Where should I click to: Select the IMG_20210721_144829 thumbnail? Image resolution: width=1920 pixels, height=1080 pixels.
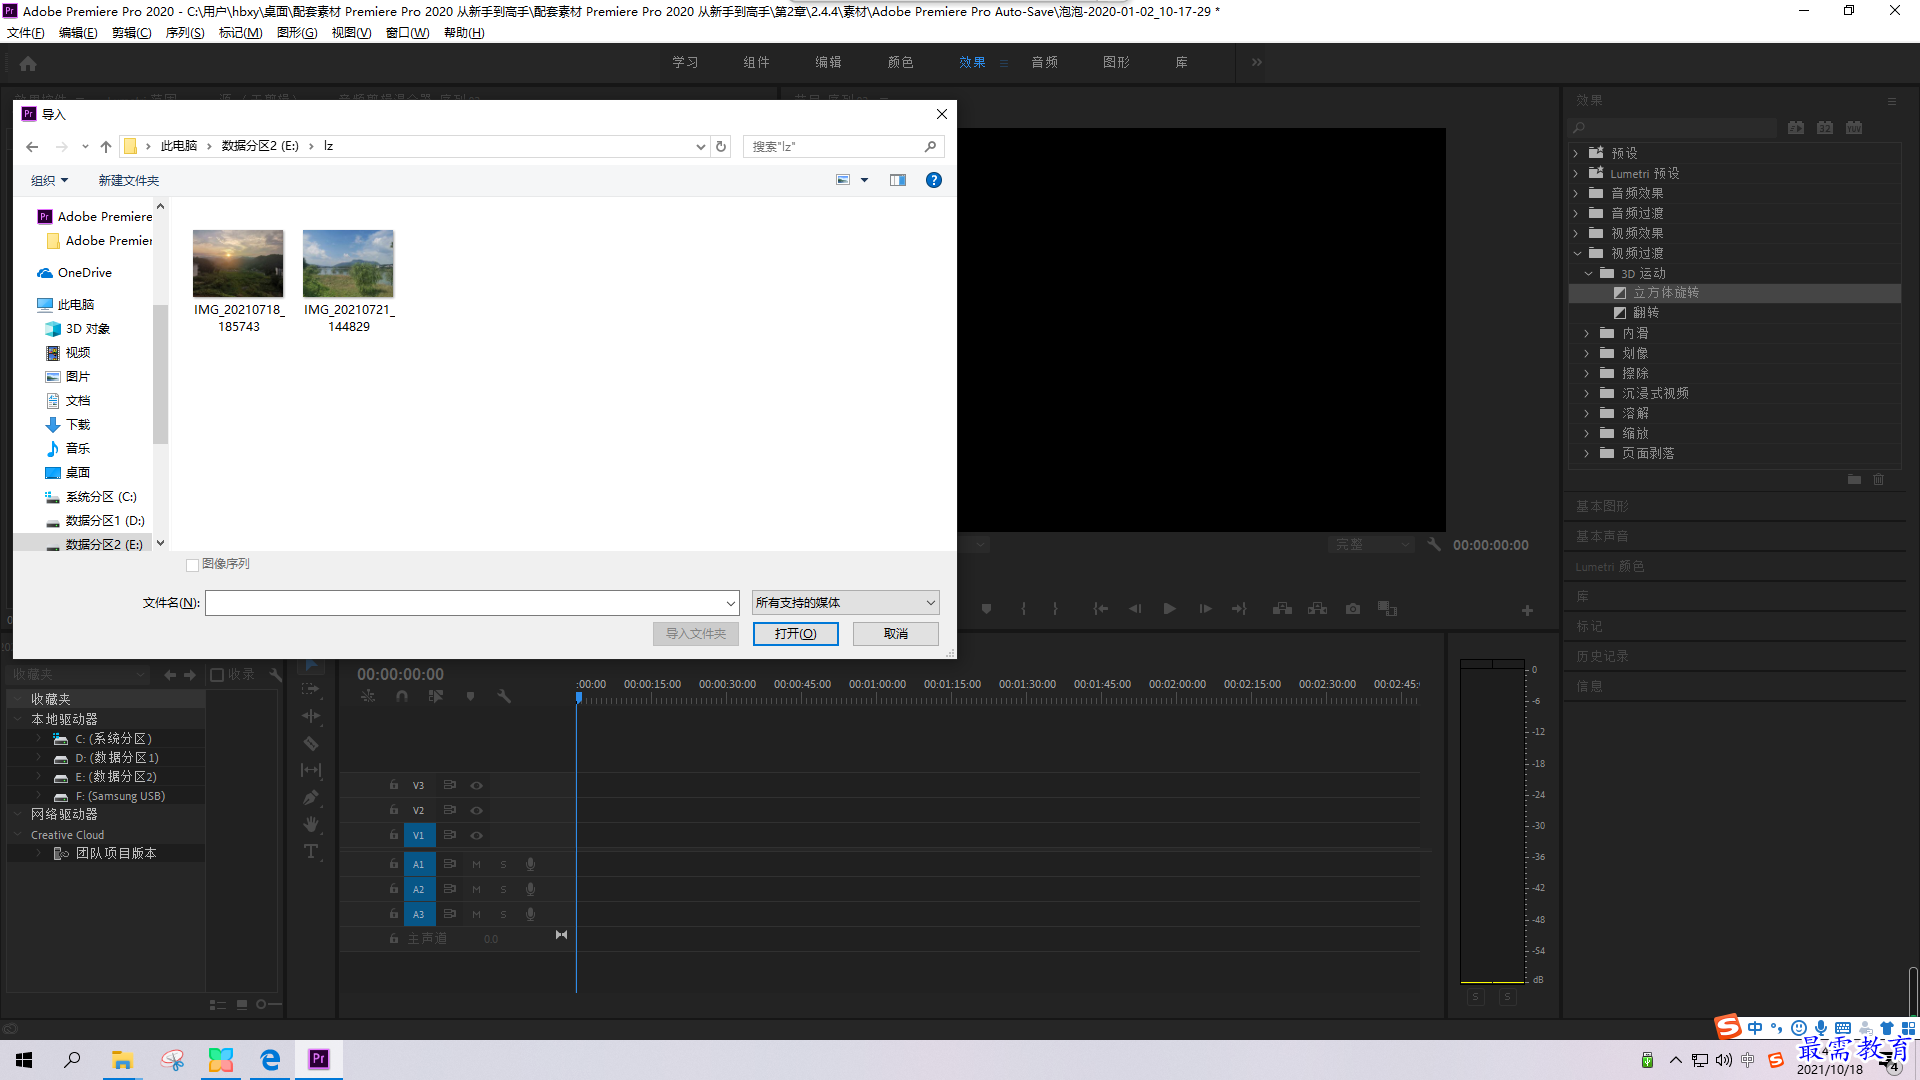(348, 263)
